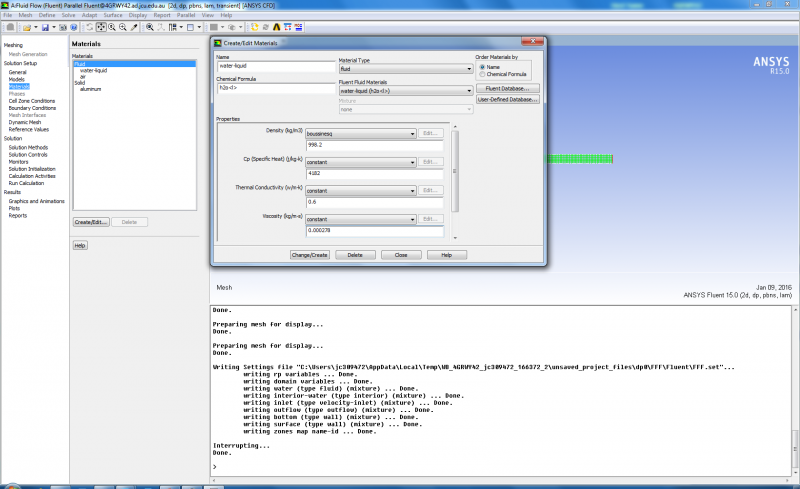Select the probe eyedropper tool
Viewport: 800px width, 489px height.
click(x=134, y=27)
